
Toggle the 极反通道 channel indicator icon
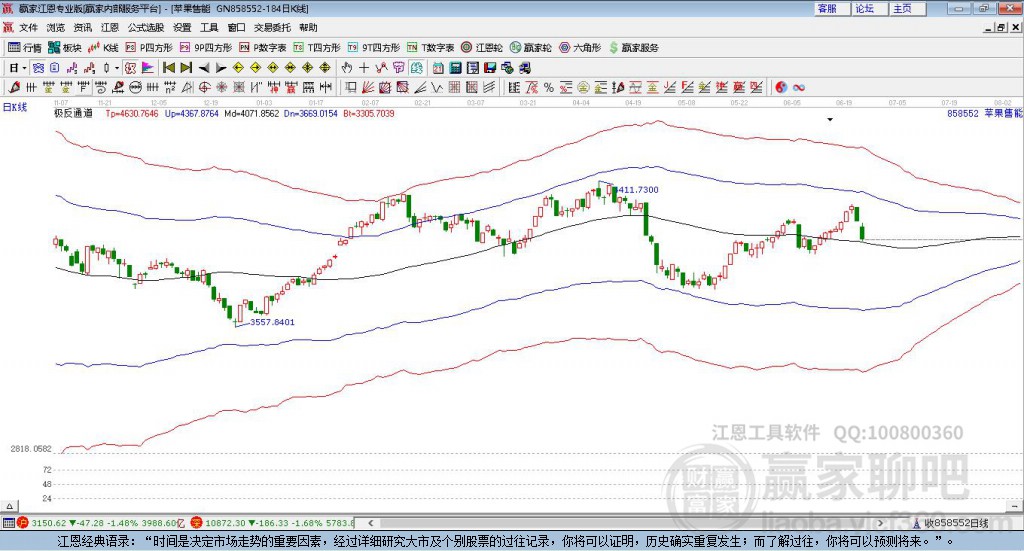(x=130, y=68)
